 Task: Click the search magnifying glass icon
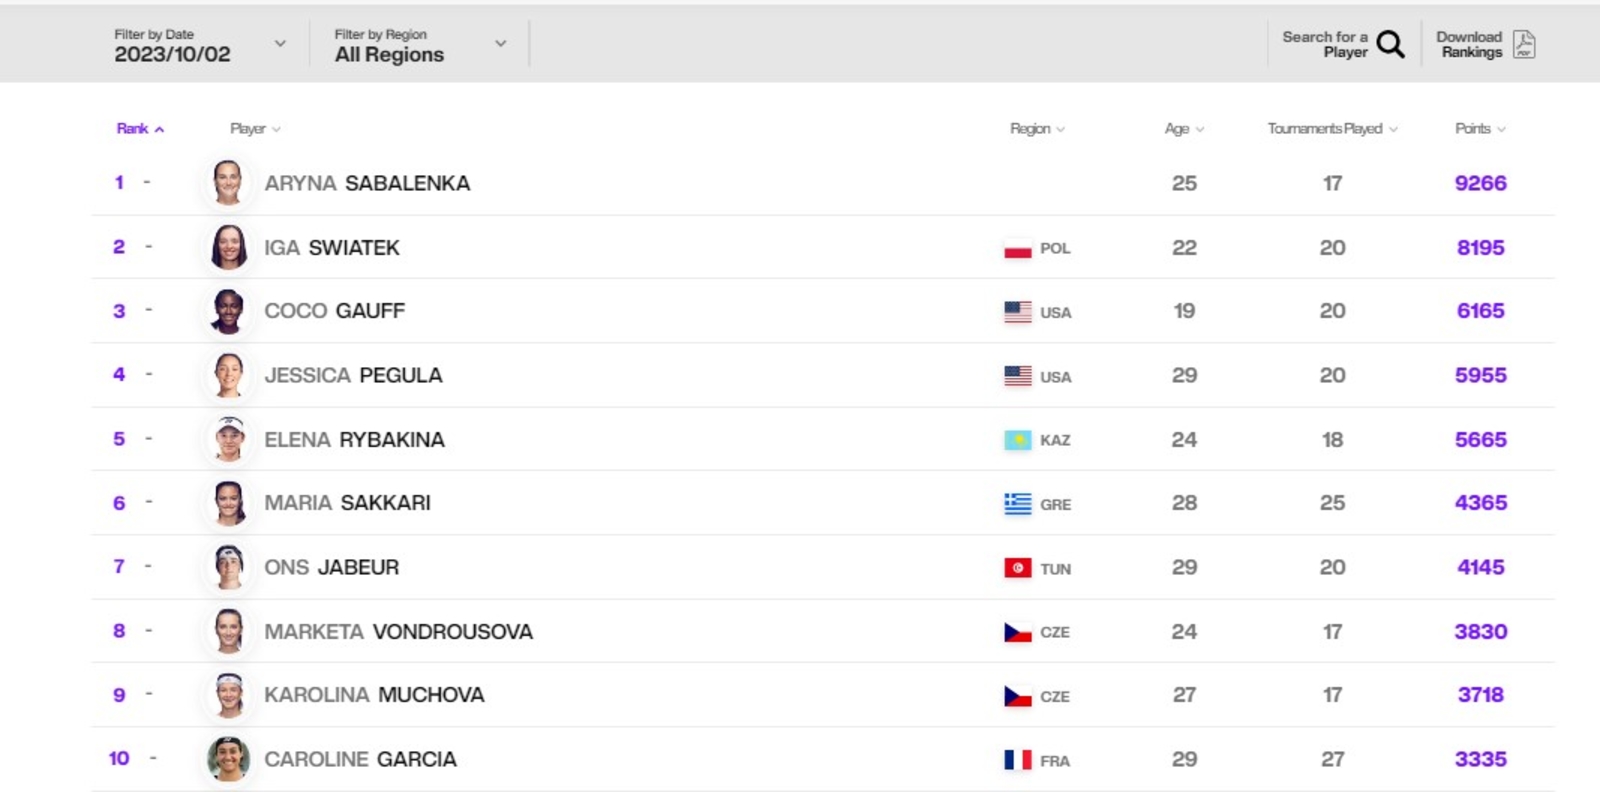pos(1390,44)
